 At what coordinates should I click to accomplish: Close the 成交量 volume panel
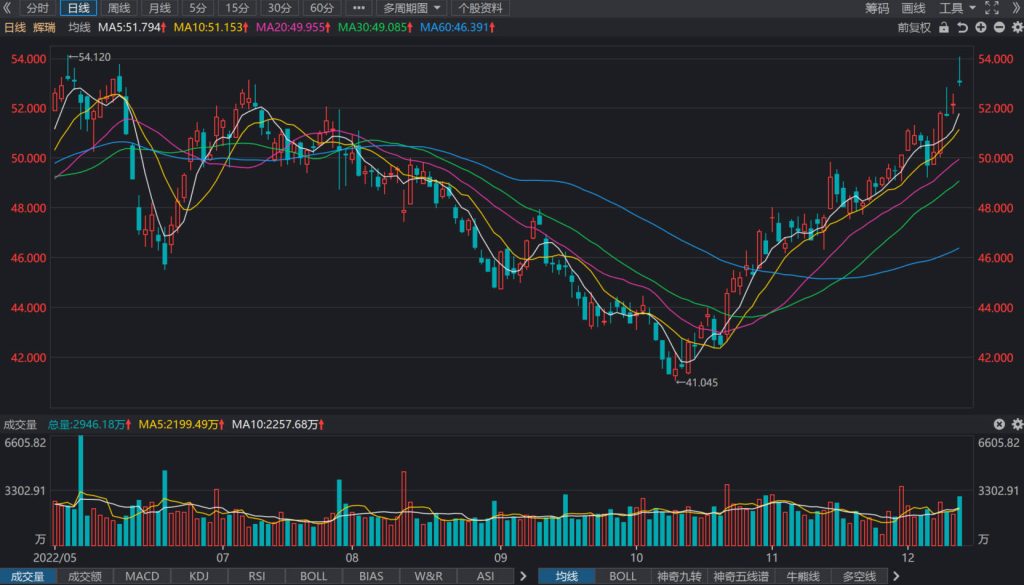[999, 424]
